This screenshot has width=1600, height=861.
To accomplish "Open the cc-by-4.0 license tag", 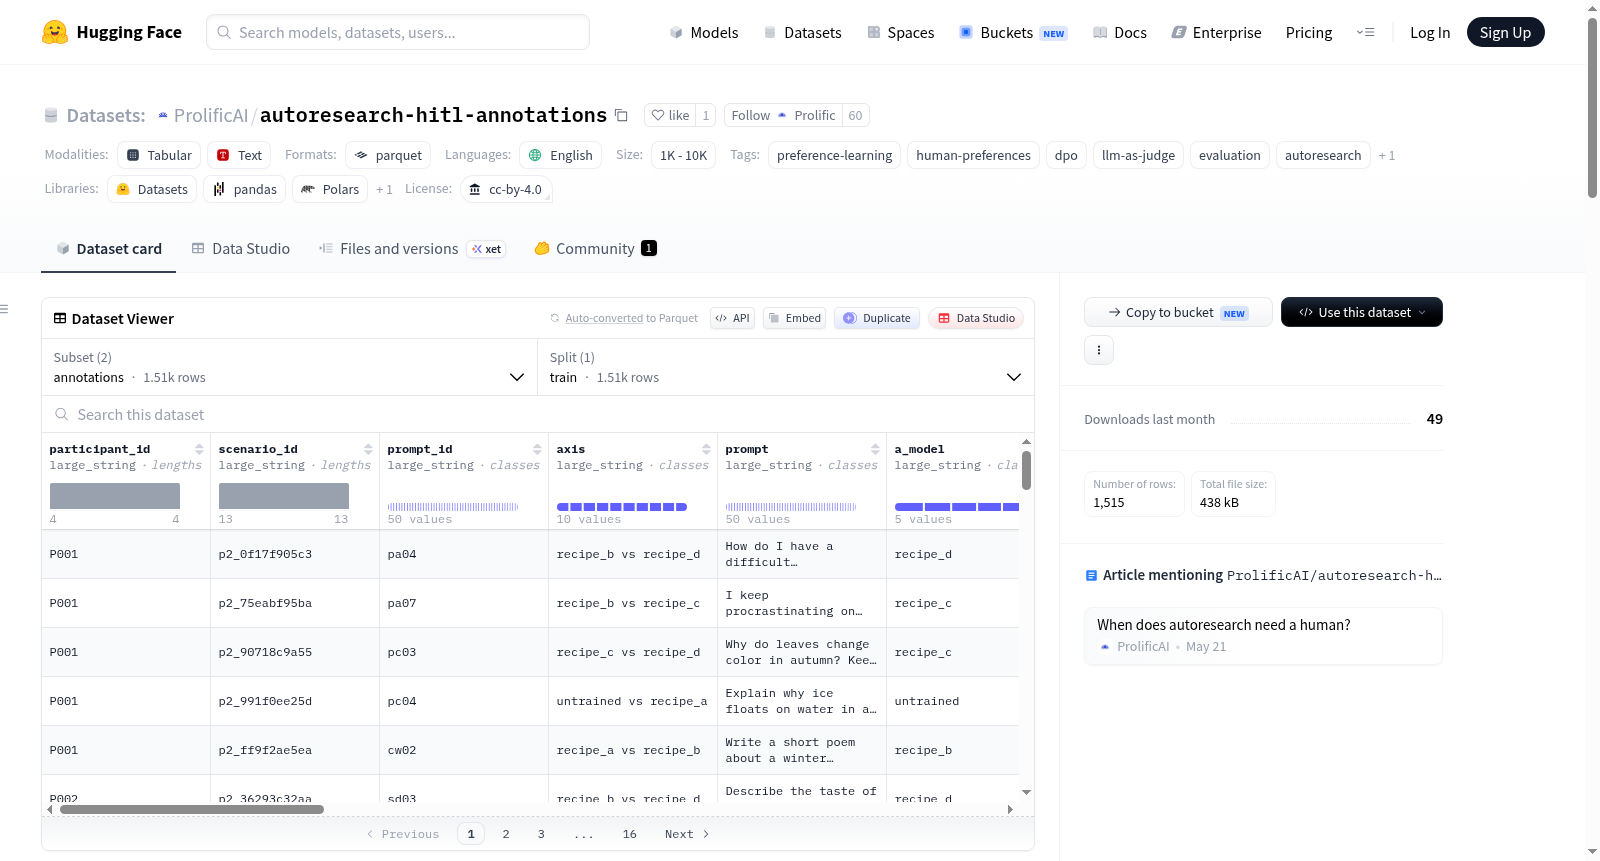I will (506, 189).
